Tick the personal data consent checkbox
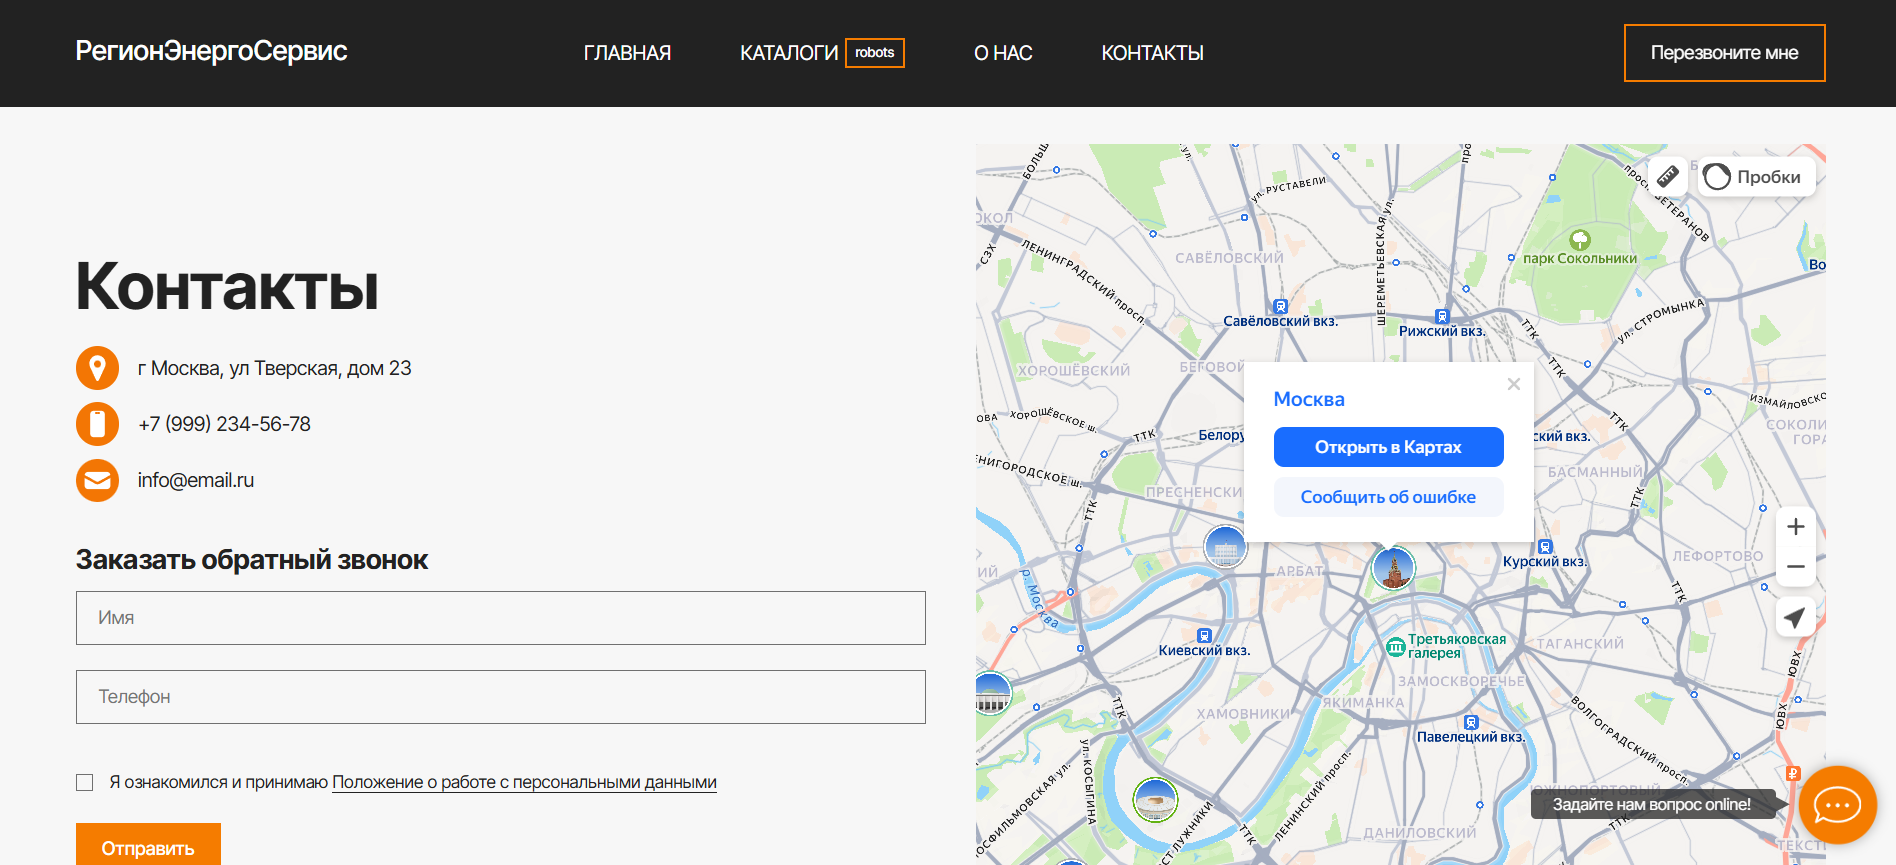The width and height of the screenshot is (1896, 865). 85,783
